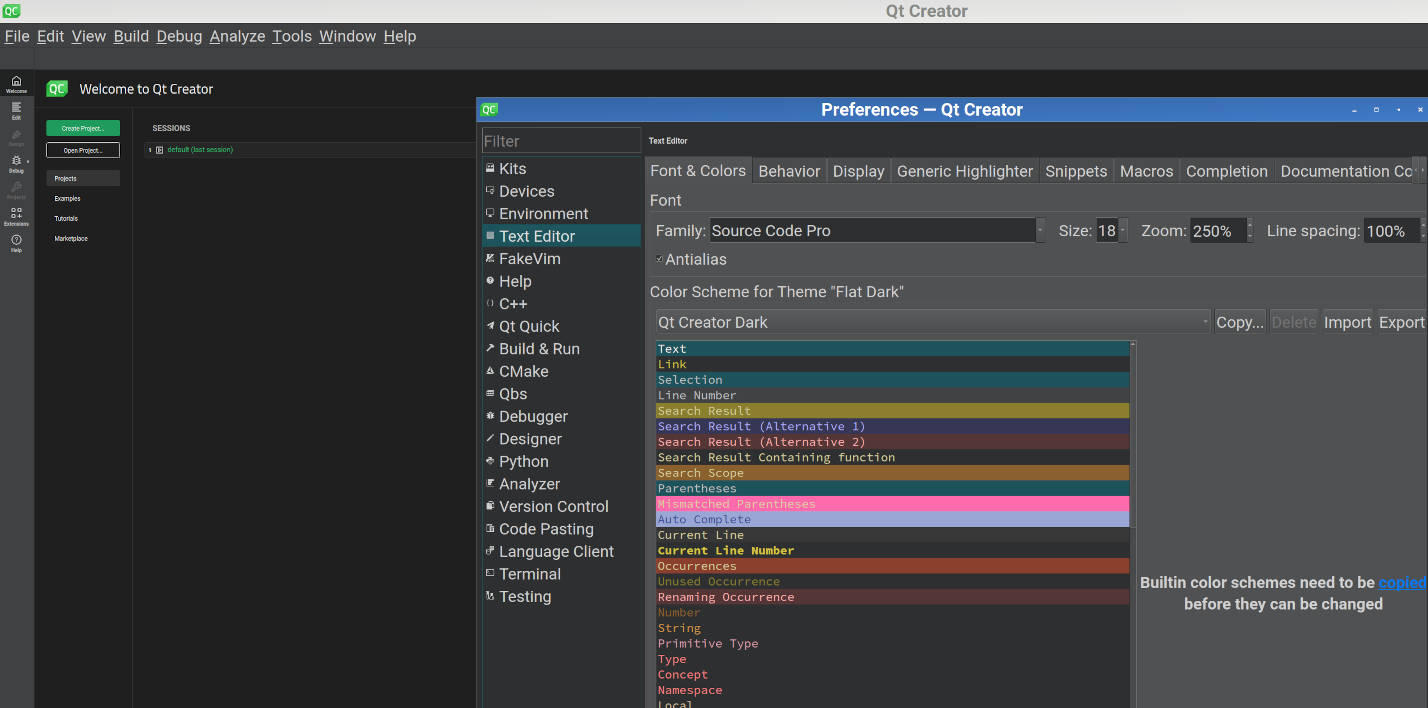The image size is (1428, 708).
Task: Click the Qt Quick category icon
Action: [x=490, y=325]
